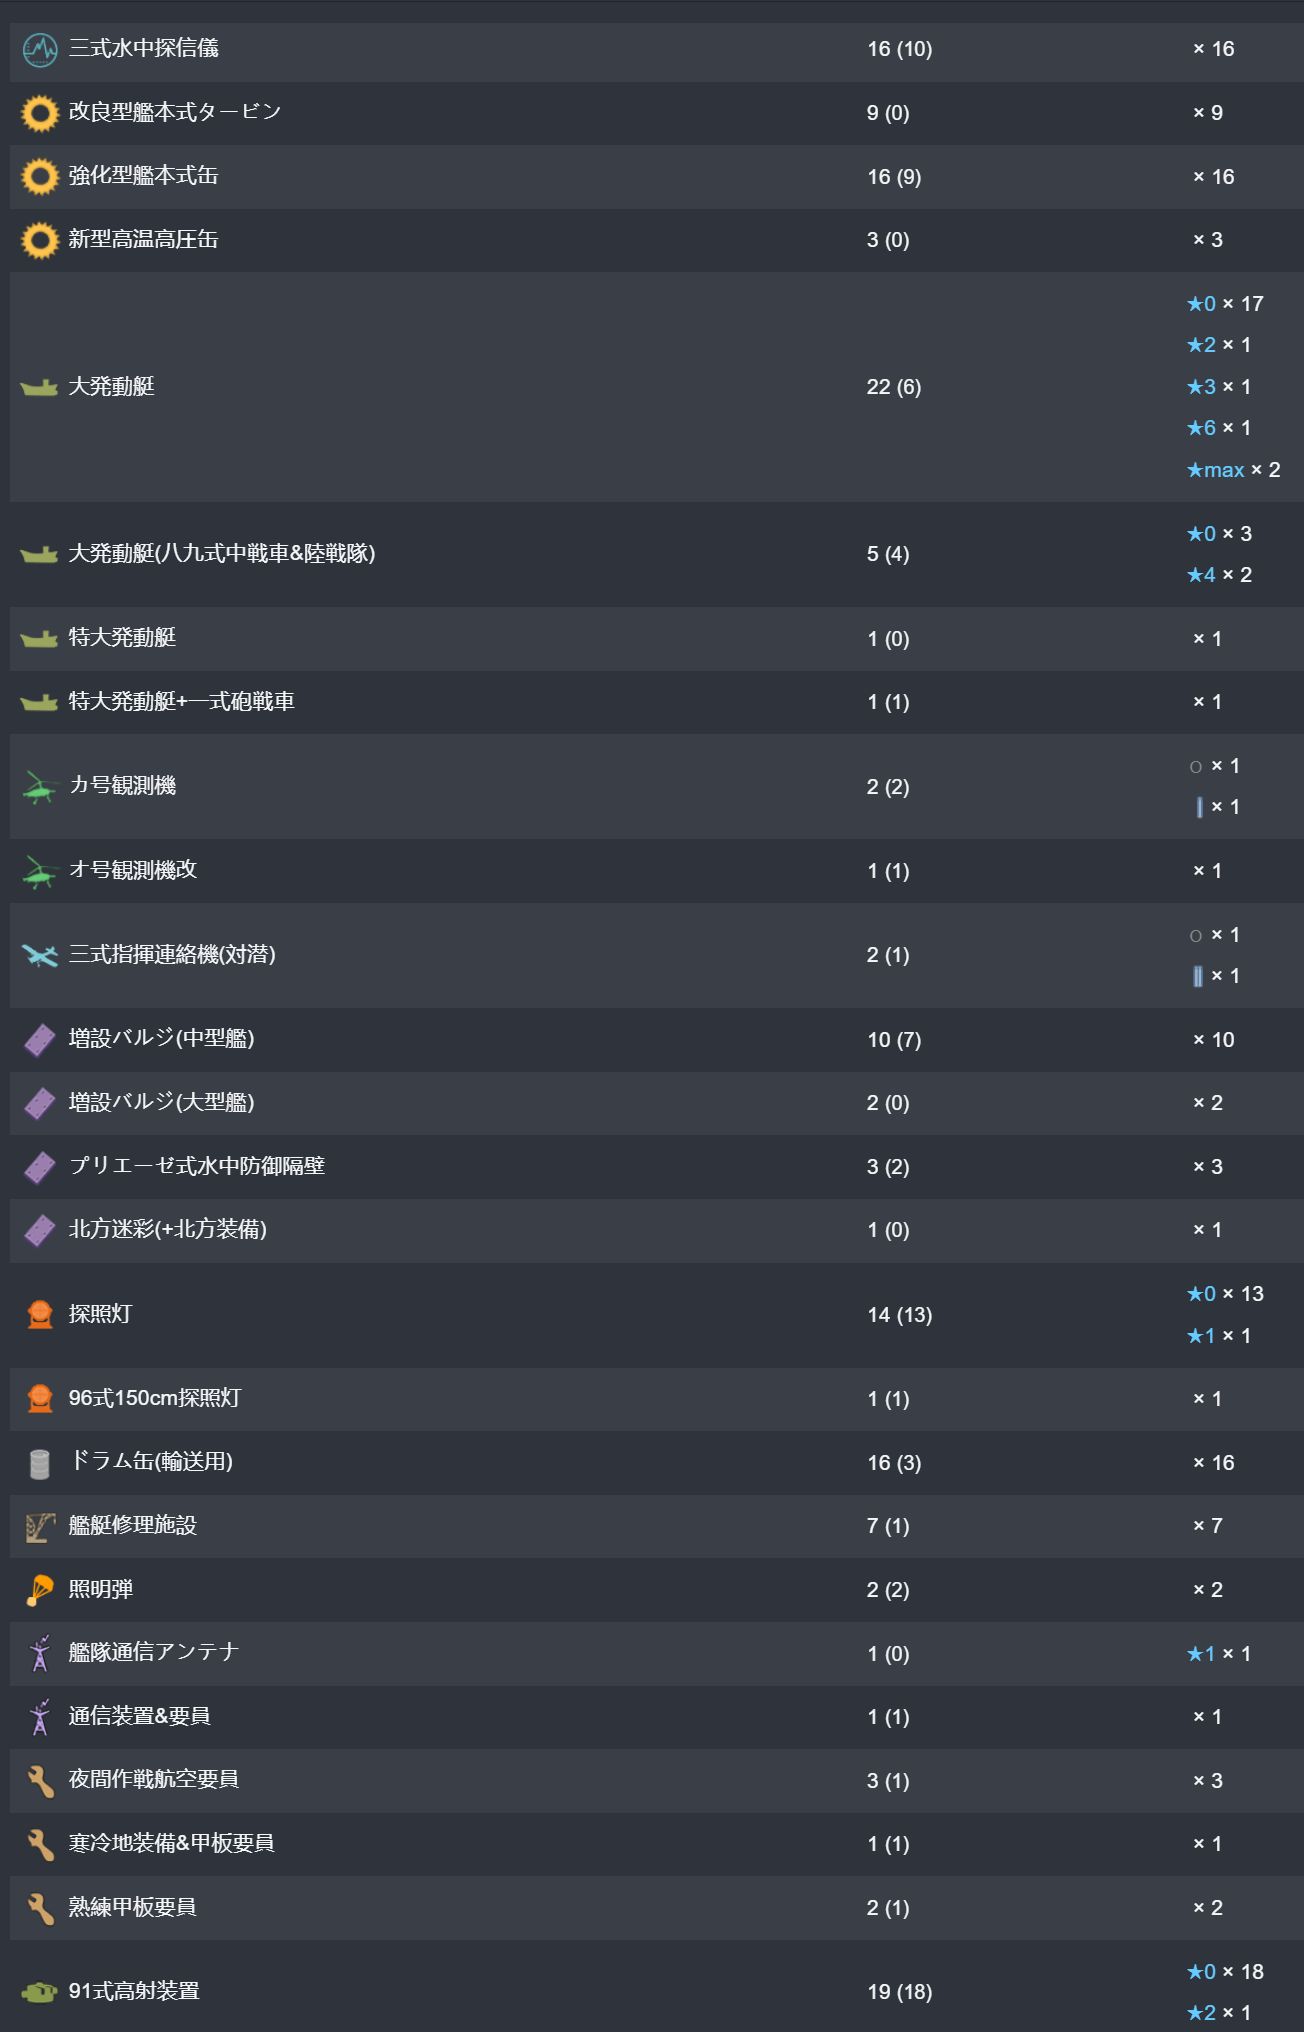Screen dimensions: 1304x2032
Task: Click the green director icon for 91式高射装置
Action: [39, 1992]
